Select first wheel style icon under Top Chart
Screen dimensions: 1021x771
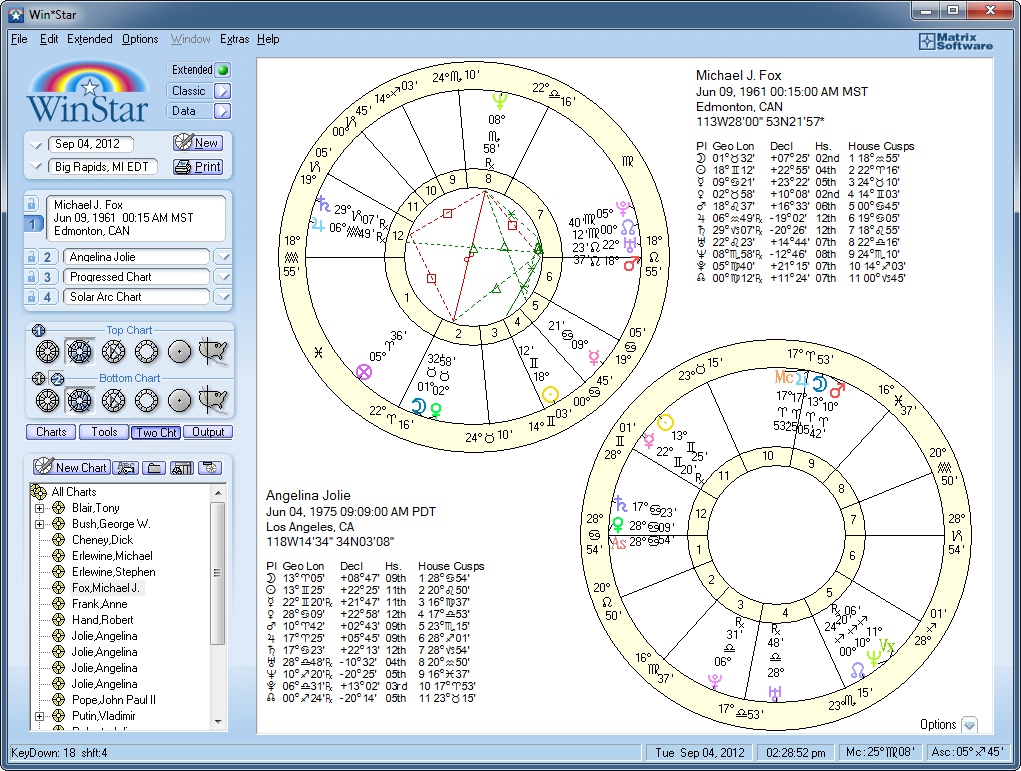47,352
